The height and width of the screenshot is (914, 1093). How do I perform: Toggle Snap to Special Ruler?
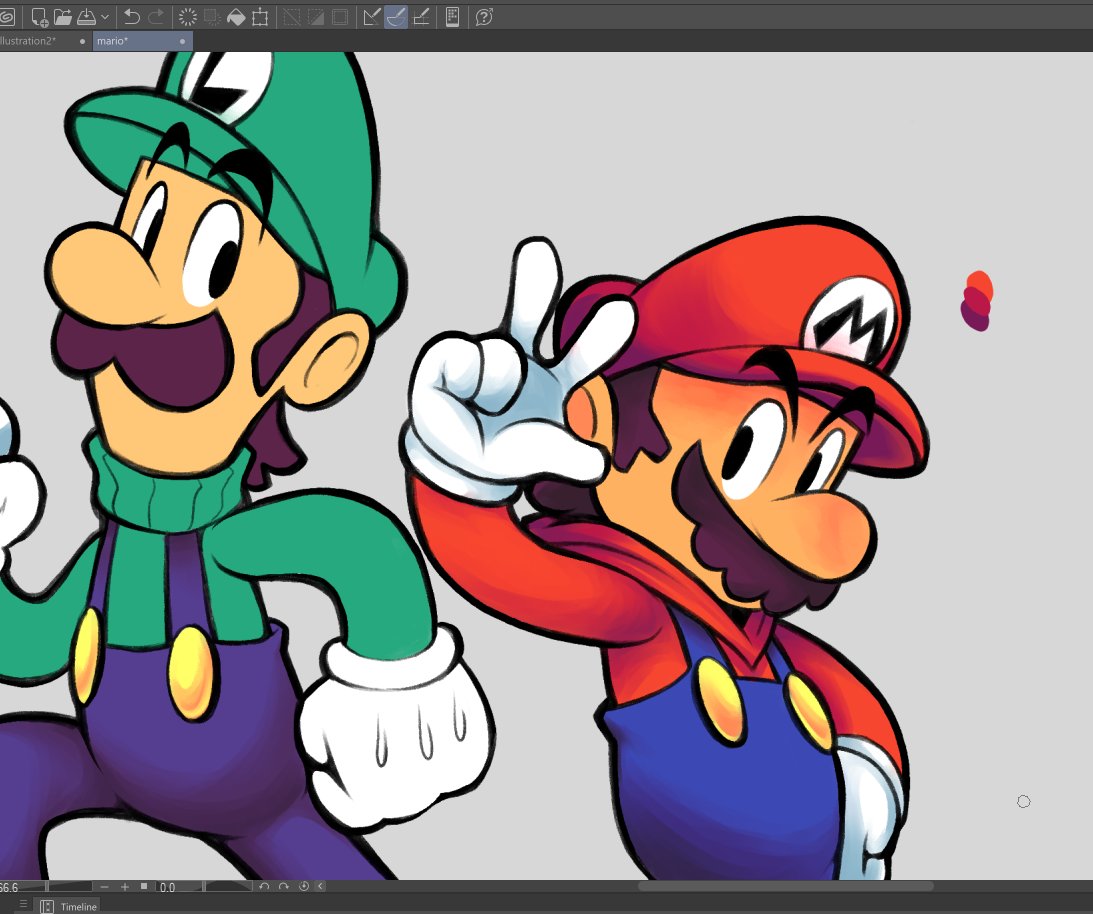pyautogui.click(x=396, y=17)
